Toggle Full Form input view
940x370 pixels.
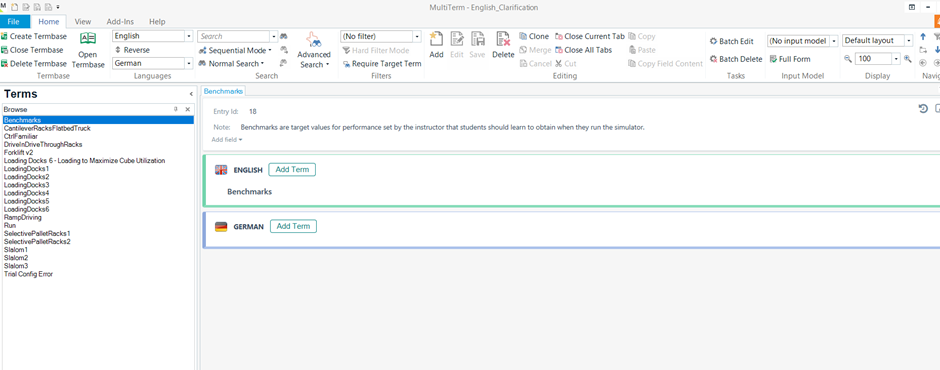[790, 59]
